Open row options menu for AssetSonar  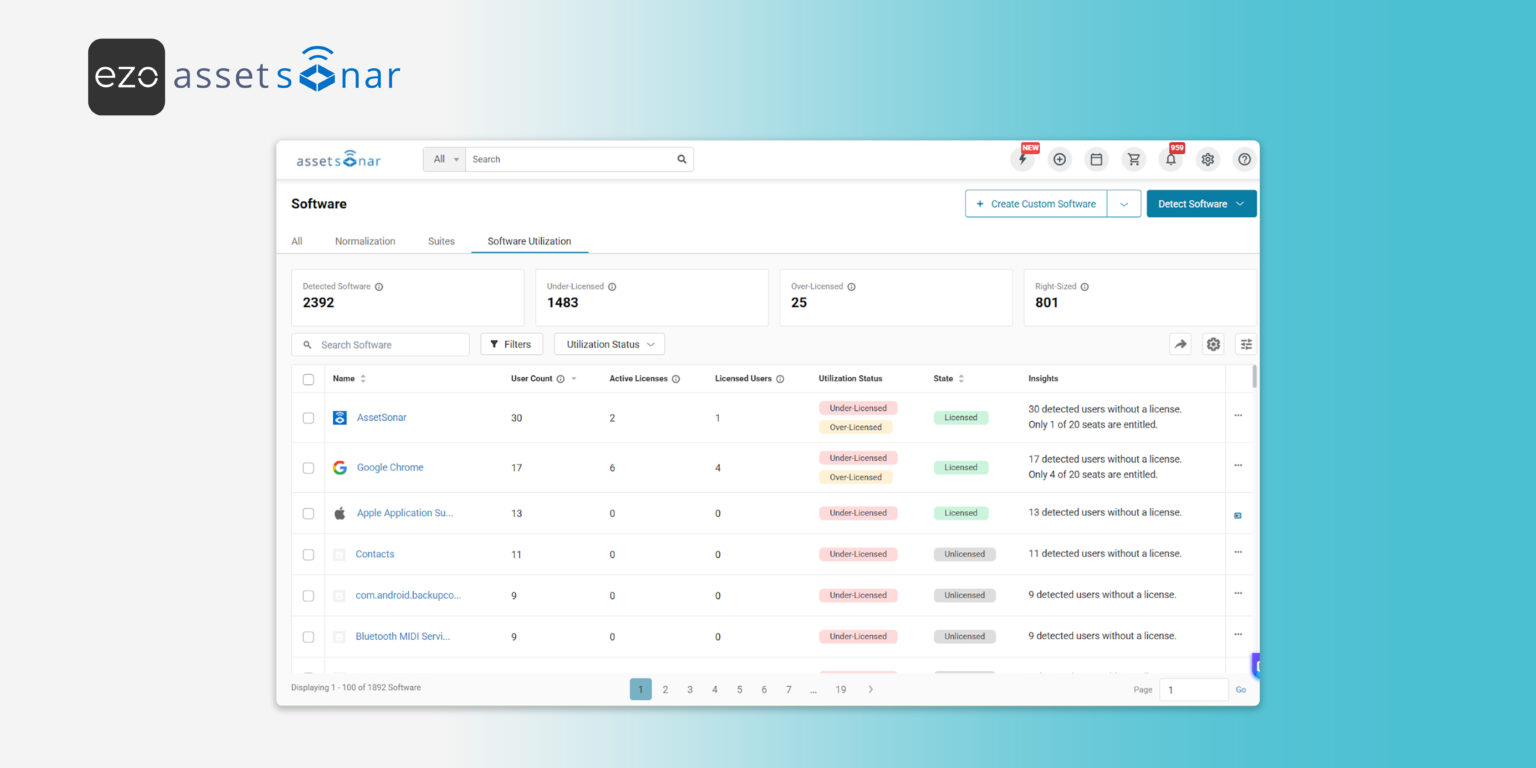click(x=1238, y=415)
